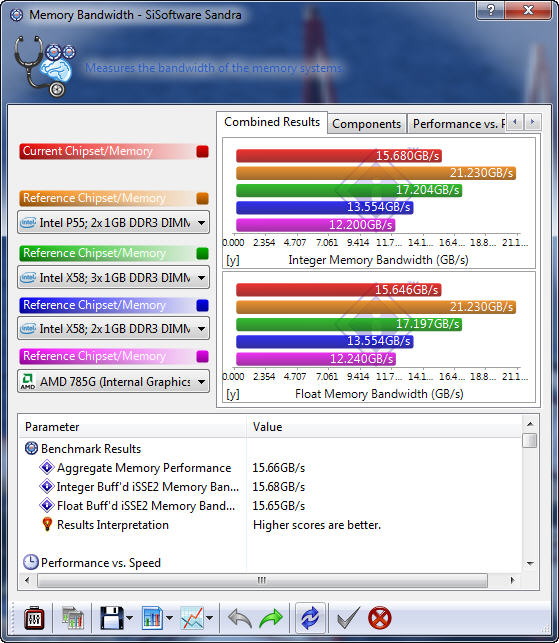The image size is (559, 643).
Task: Click the Integer Buff'd iSSE2 diamond icon
Action: coord(46,486)
